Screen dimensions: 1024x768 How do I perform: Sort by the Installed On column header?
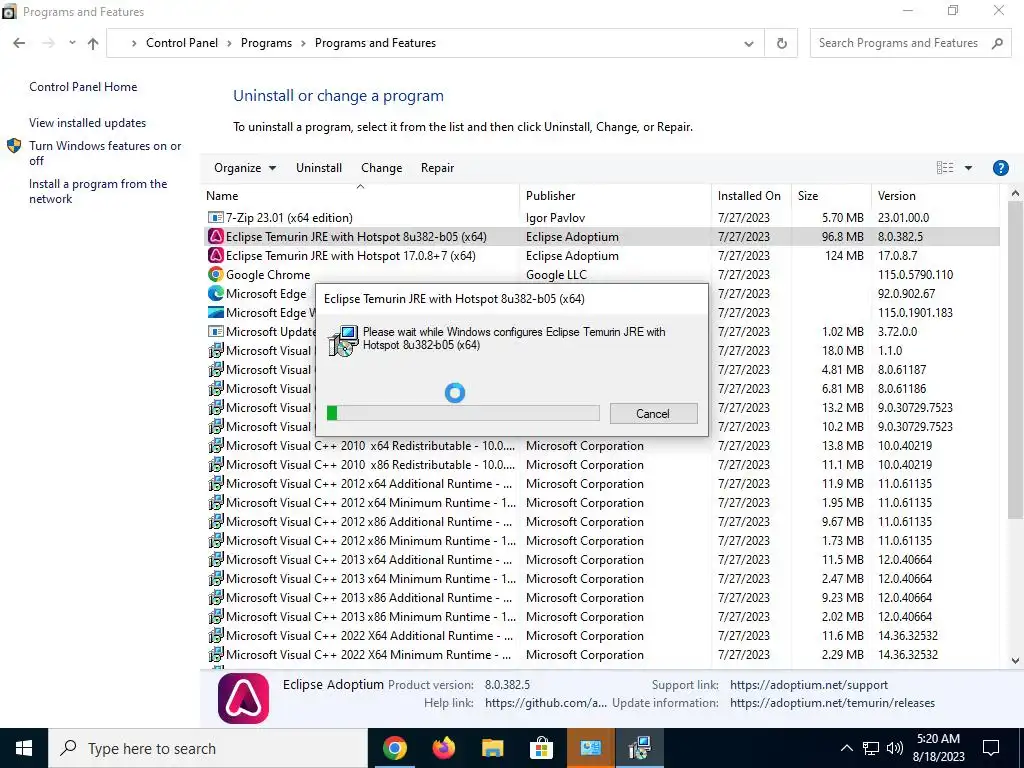[x=752, y=196]
